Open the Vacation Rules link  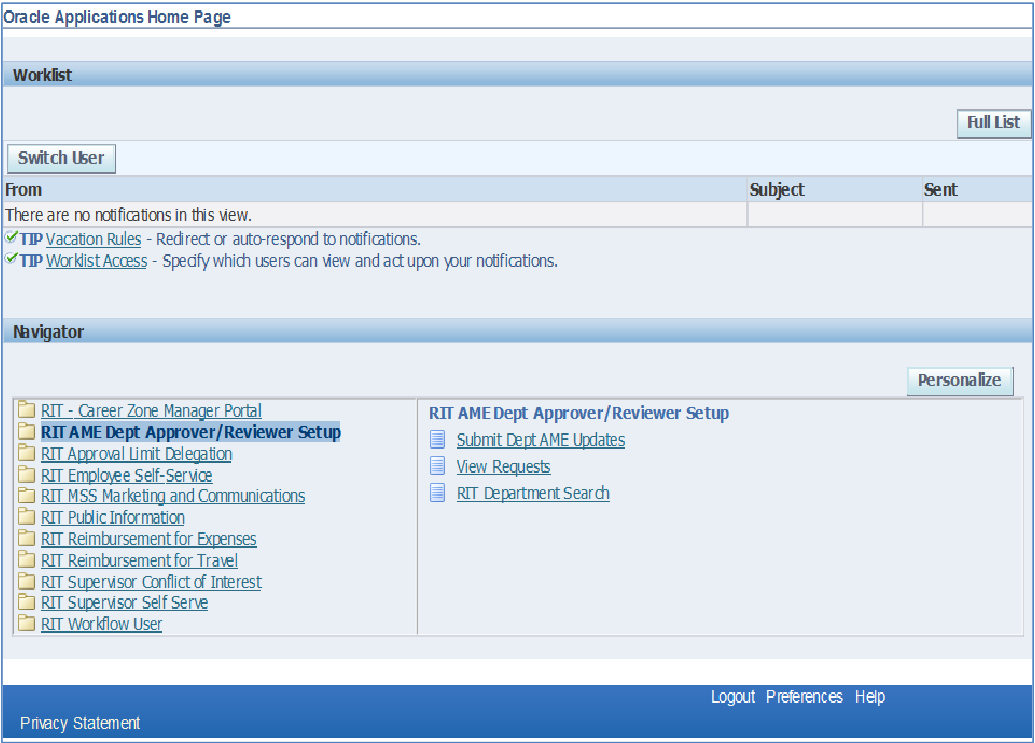pyautogui.click(x=93, y=239)
